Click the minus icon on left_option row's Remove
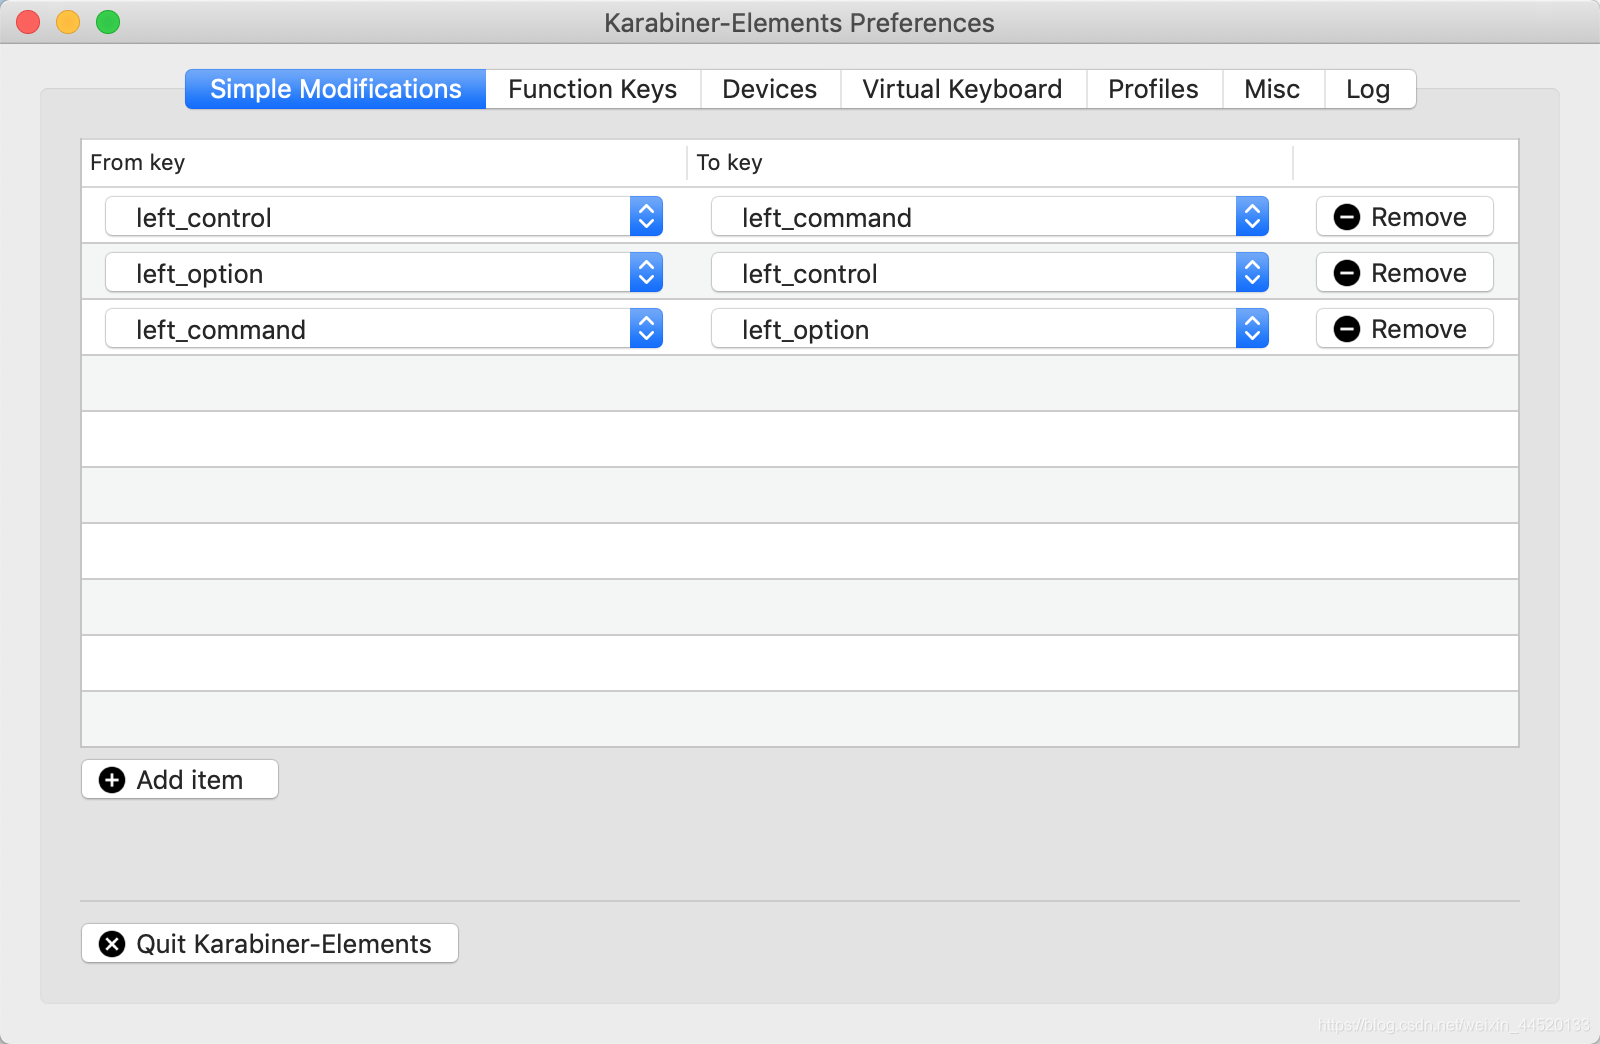 1347,273
